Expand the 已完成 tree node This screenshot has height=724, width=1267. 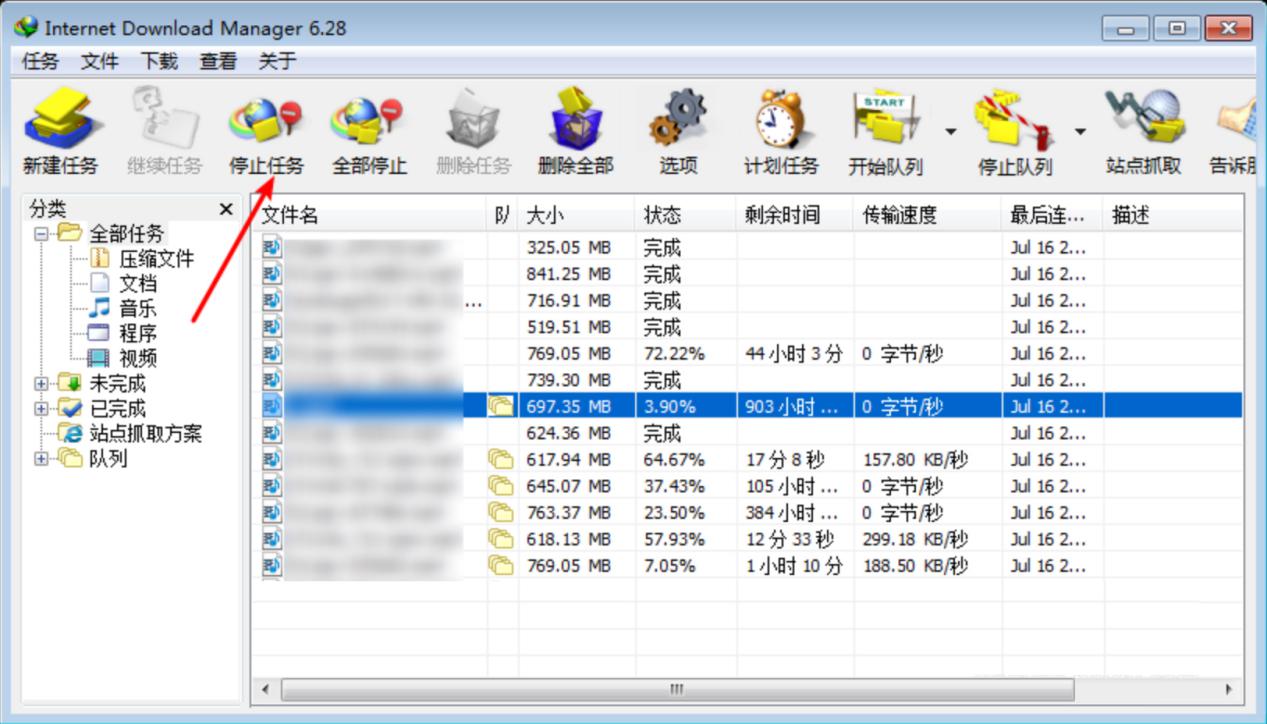tap(41, 408)
